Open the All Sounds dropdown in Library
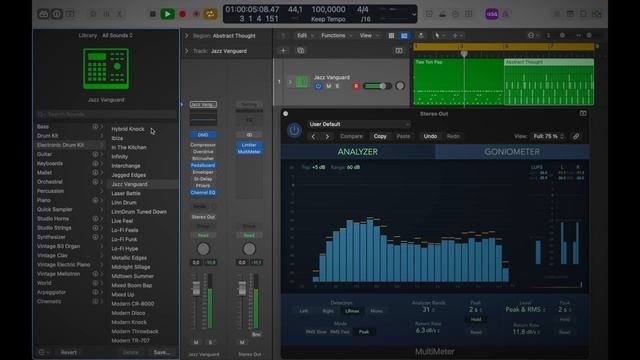 click(x=117, y=36)
